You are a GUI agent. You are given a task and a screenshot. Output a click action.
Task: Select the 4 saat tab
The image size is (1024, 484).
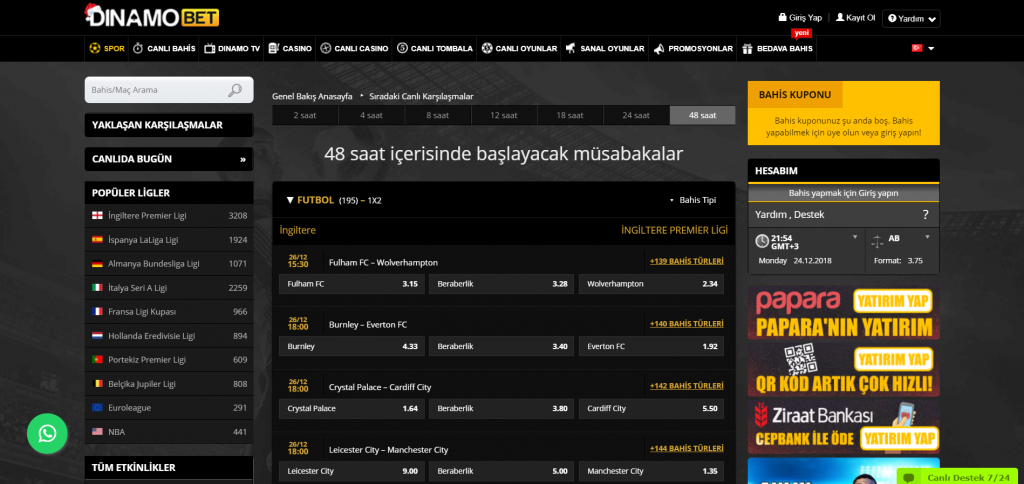click(372, 115)
